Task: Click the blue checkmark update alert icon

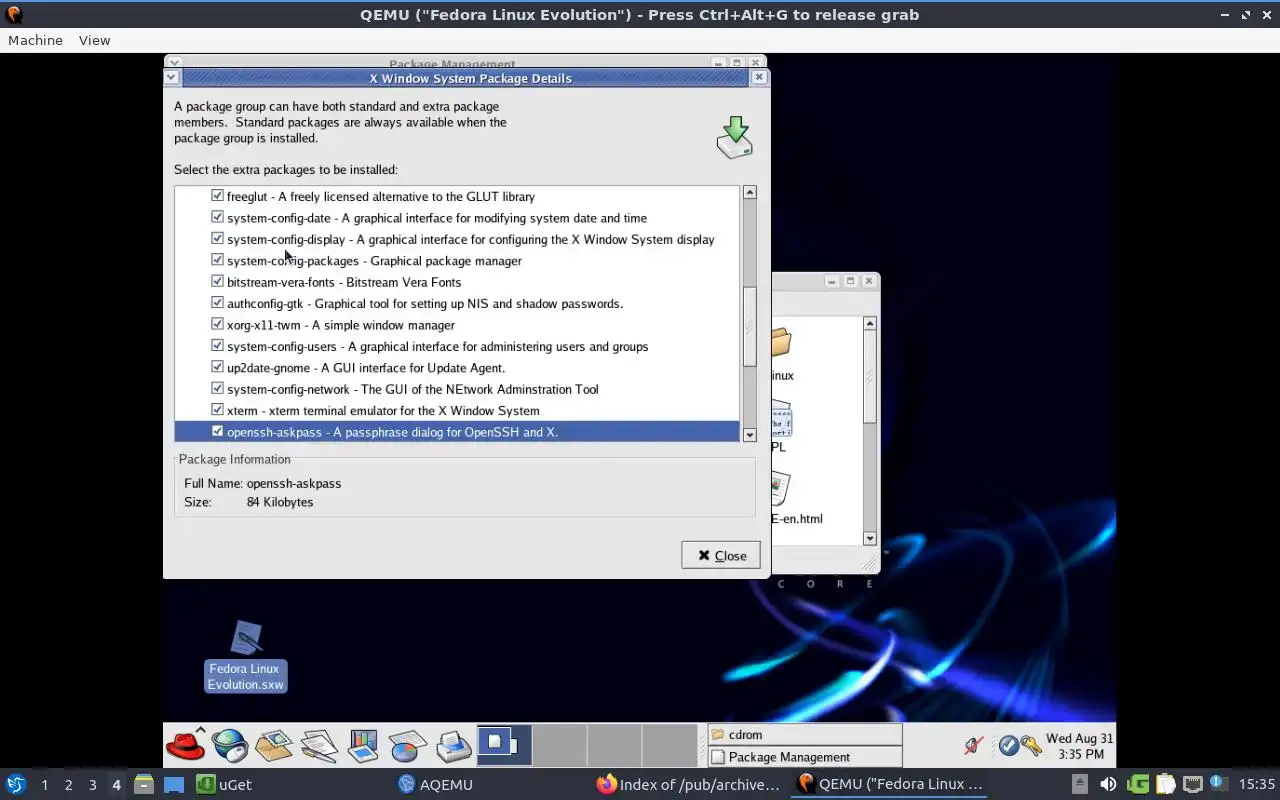Action: point(1008,746)
